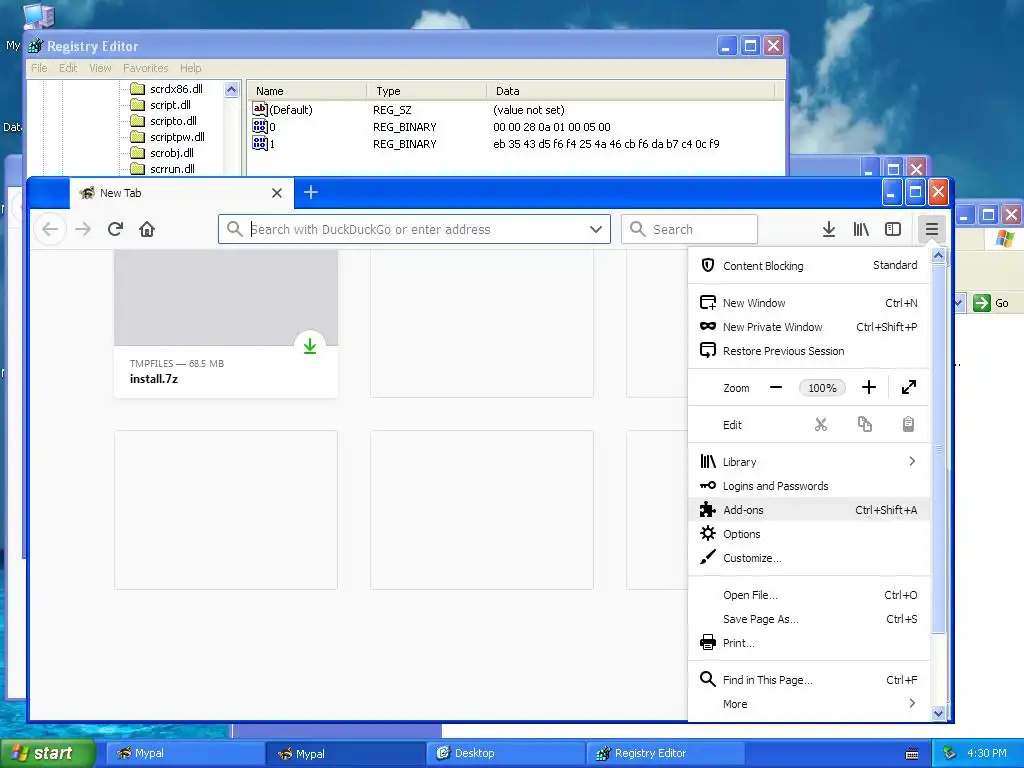Viewport: 1024px width, 768px height.
Task: Select Restore Previous Session
Action: pos(808,351)
